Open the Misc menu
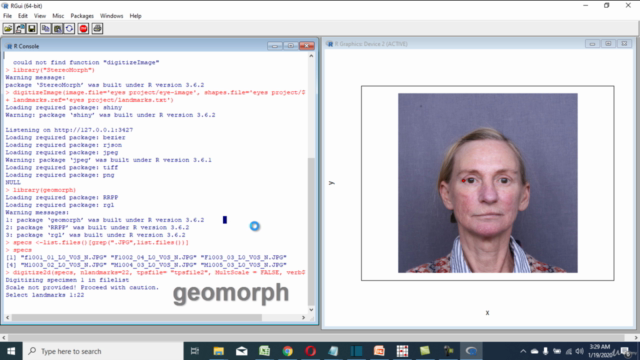 coord(58,16)
